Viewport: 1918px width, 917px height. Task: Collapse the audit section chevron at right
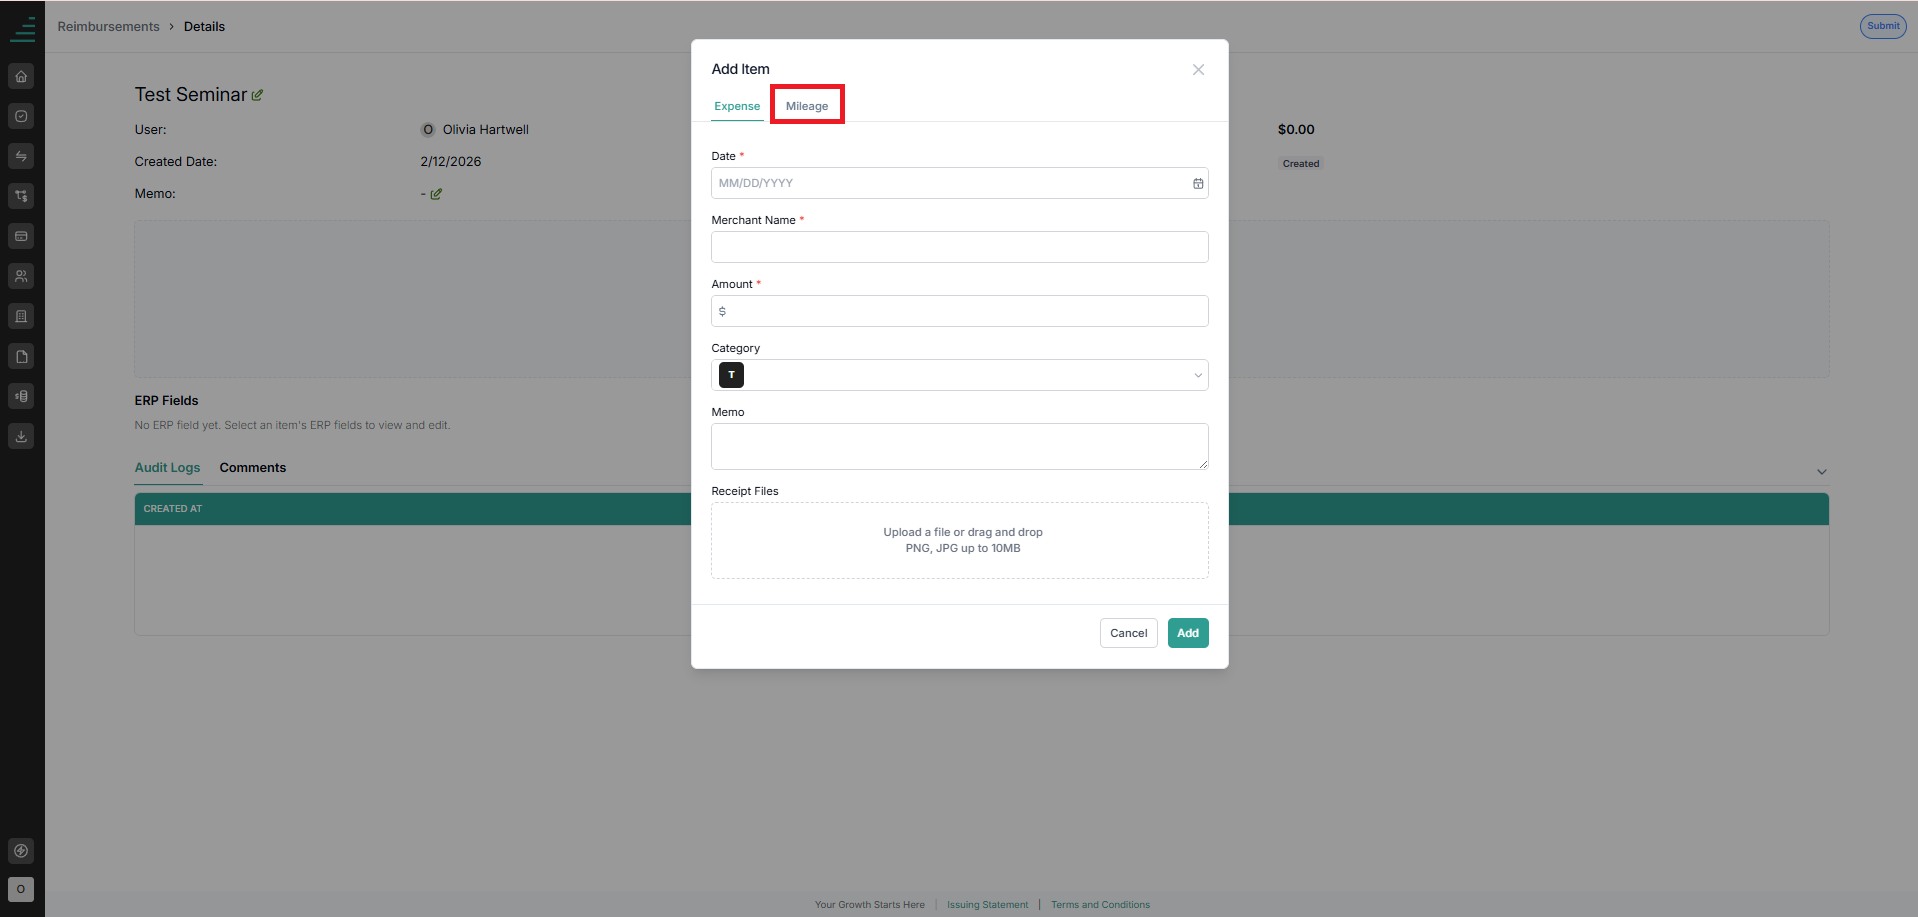pos(1822,472)
